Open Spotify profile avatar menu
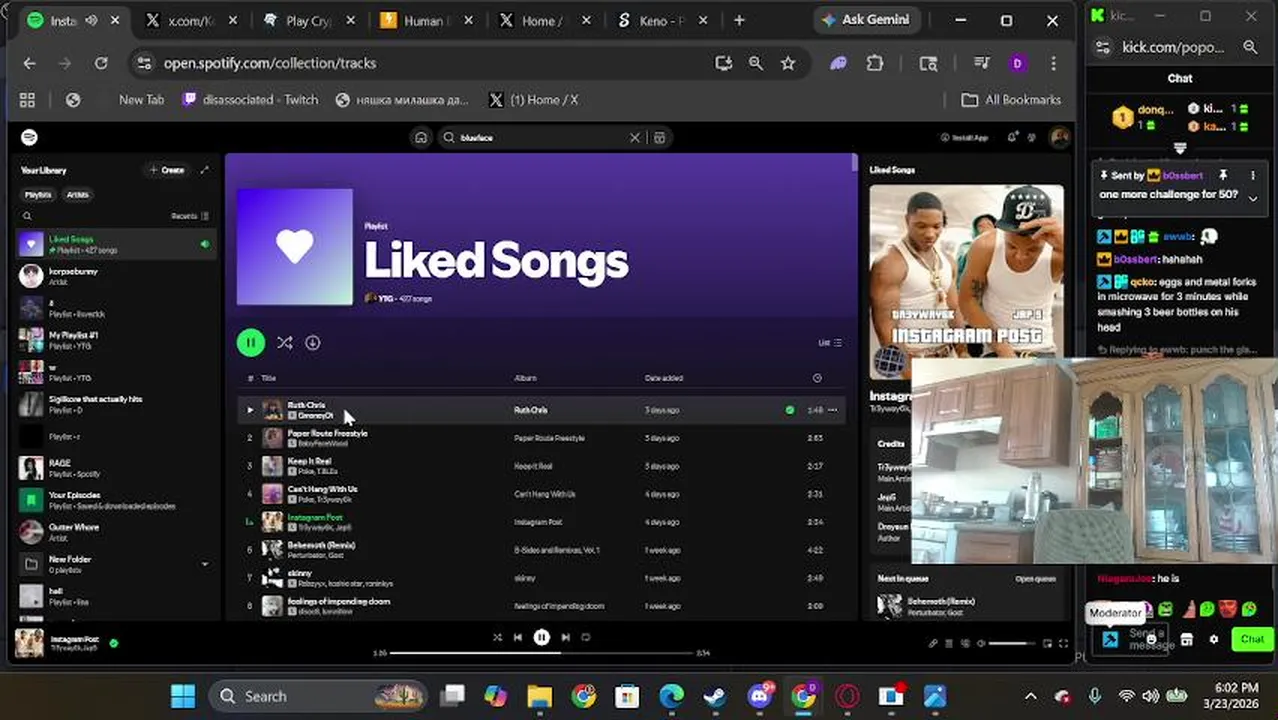Image resolution: width=1278 pixels, height=720 pixels. click(x=1059, y=138)
